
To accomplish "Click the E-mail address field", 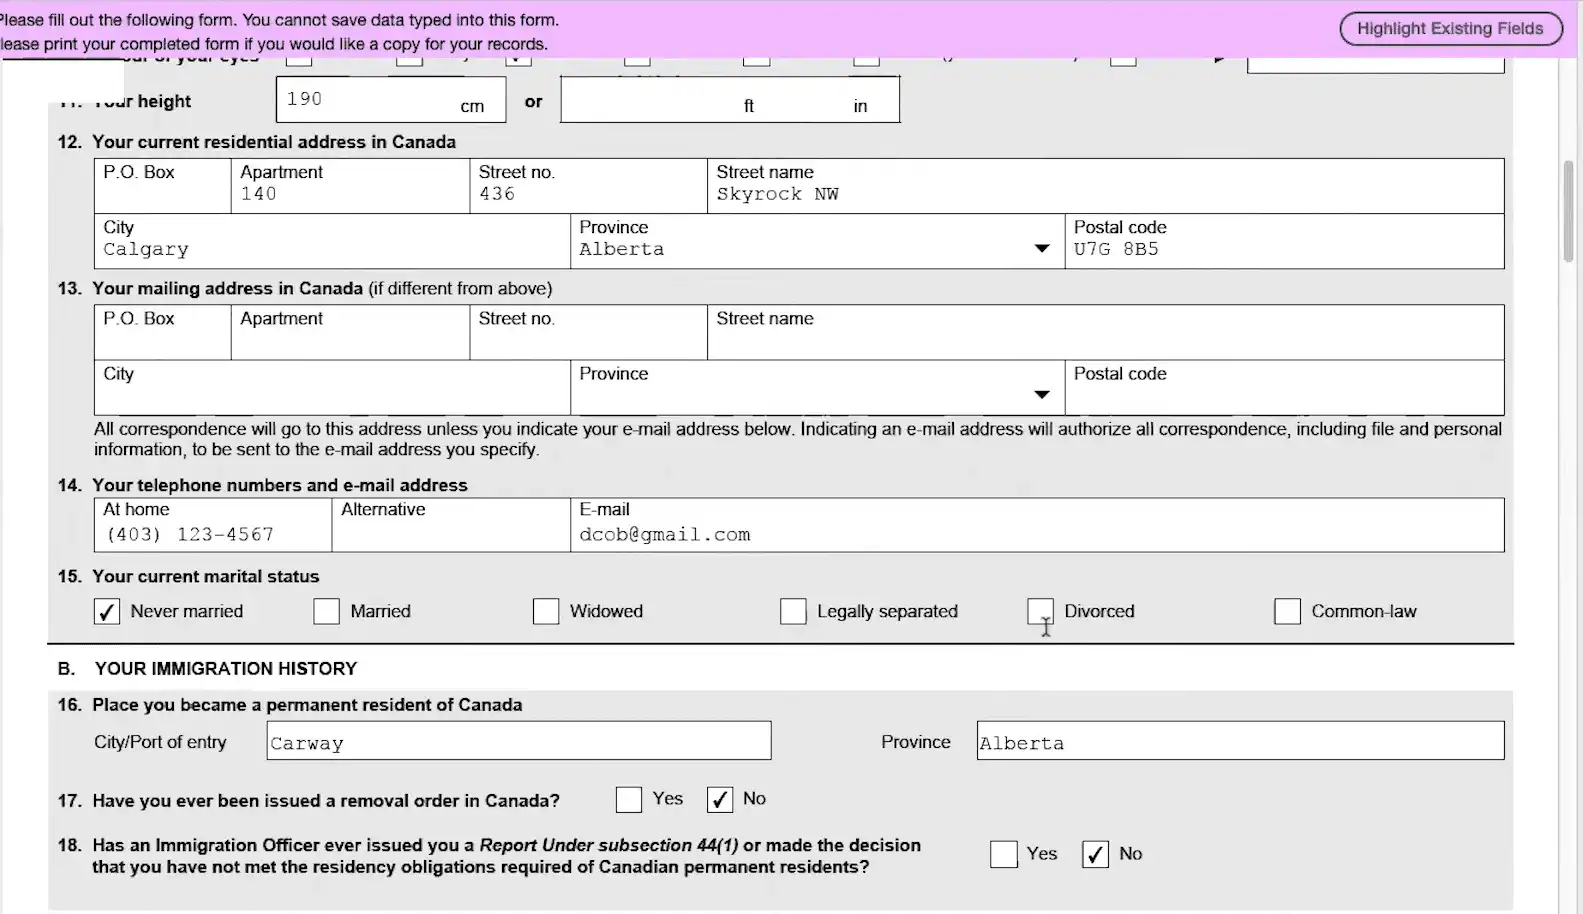I will coord(1036,535).
